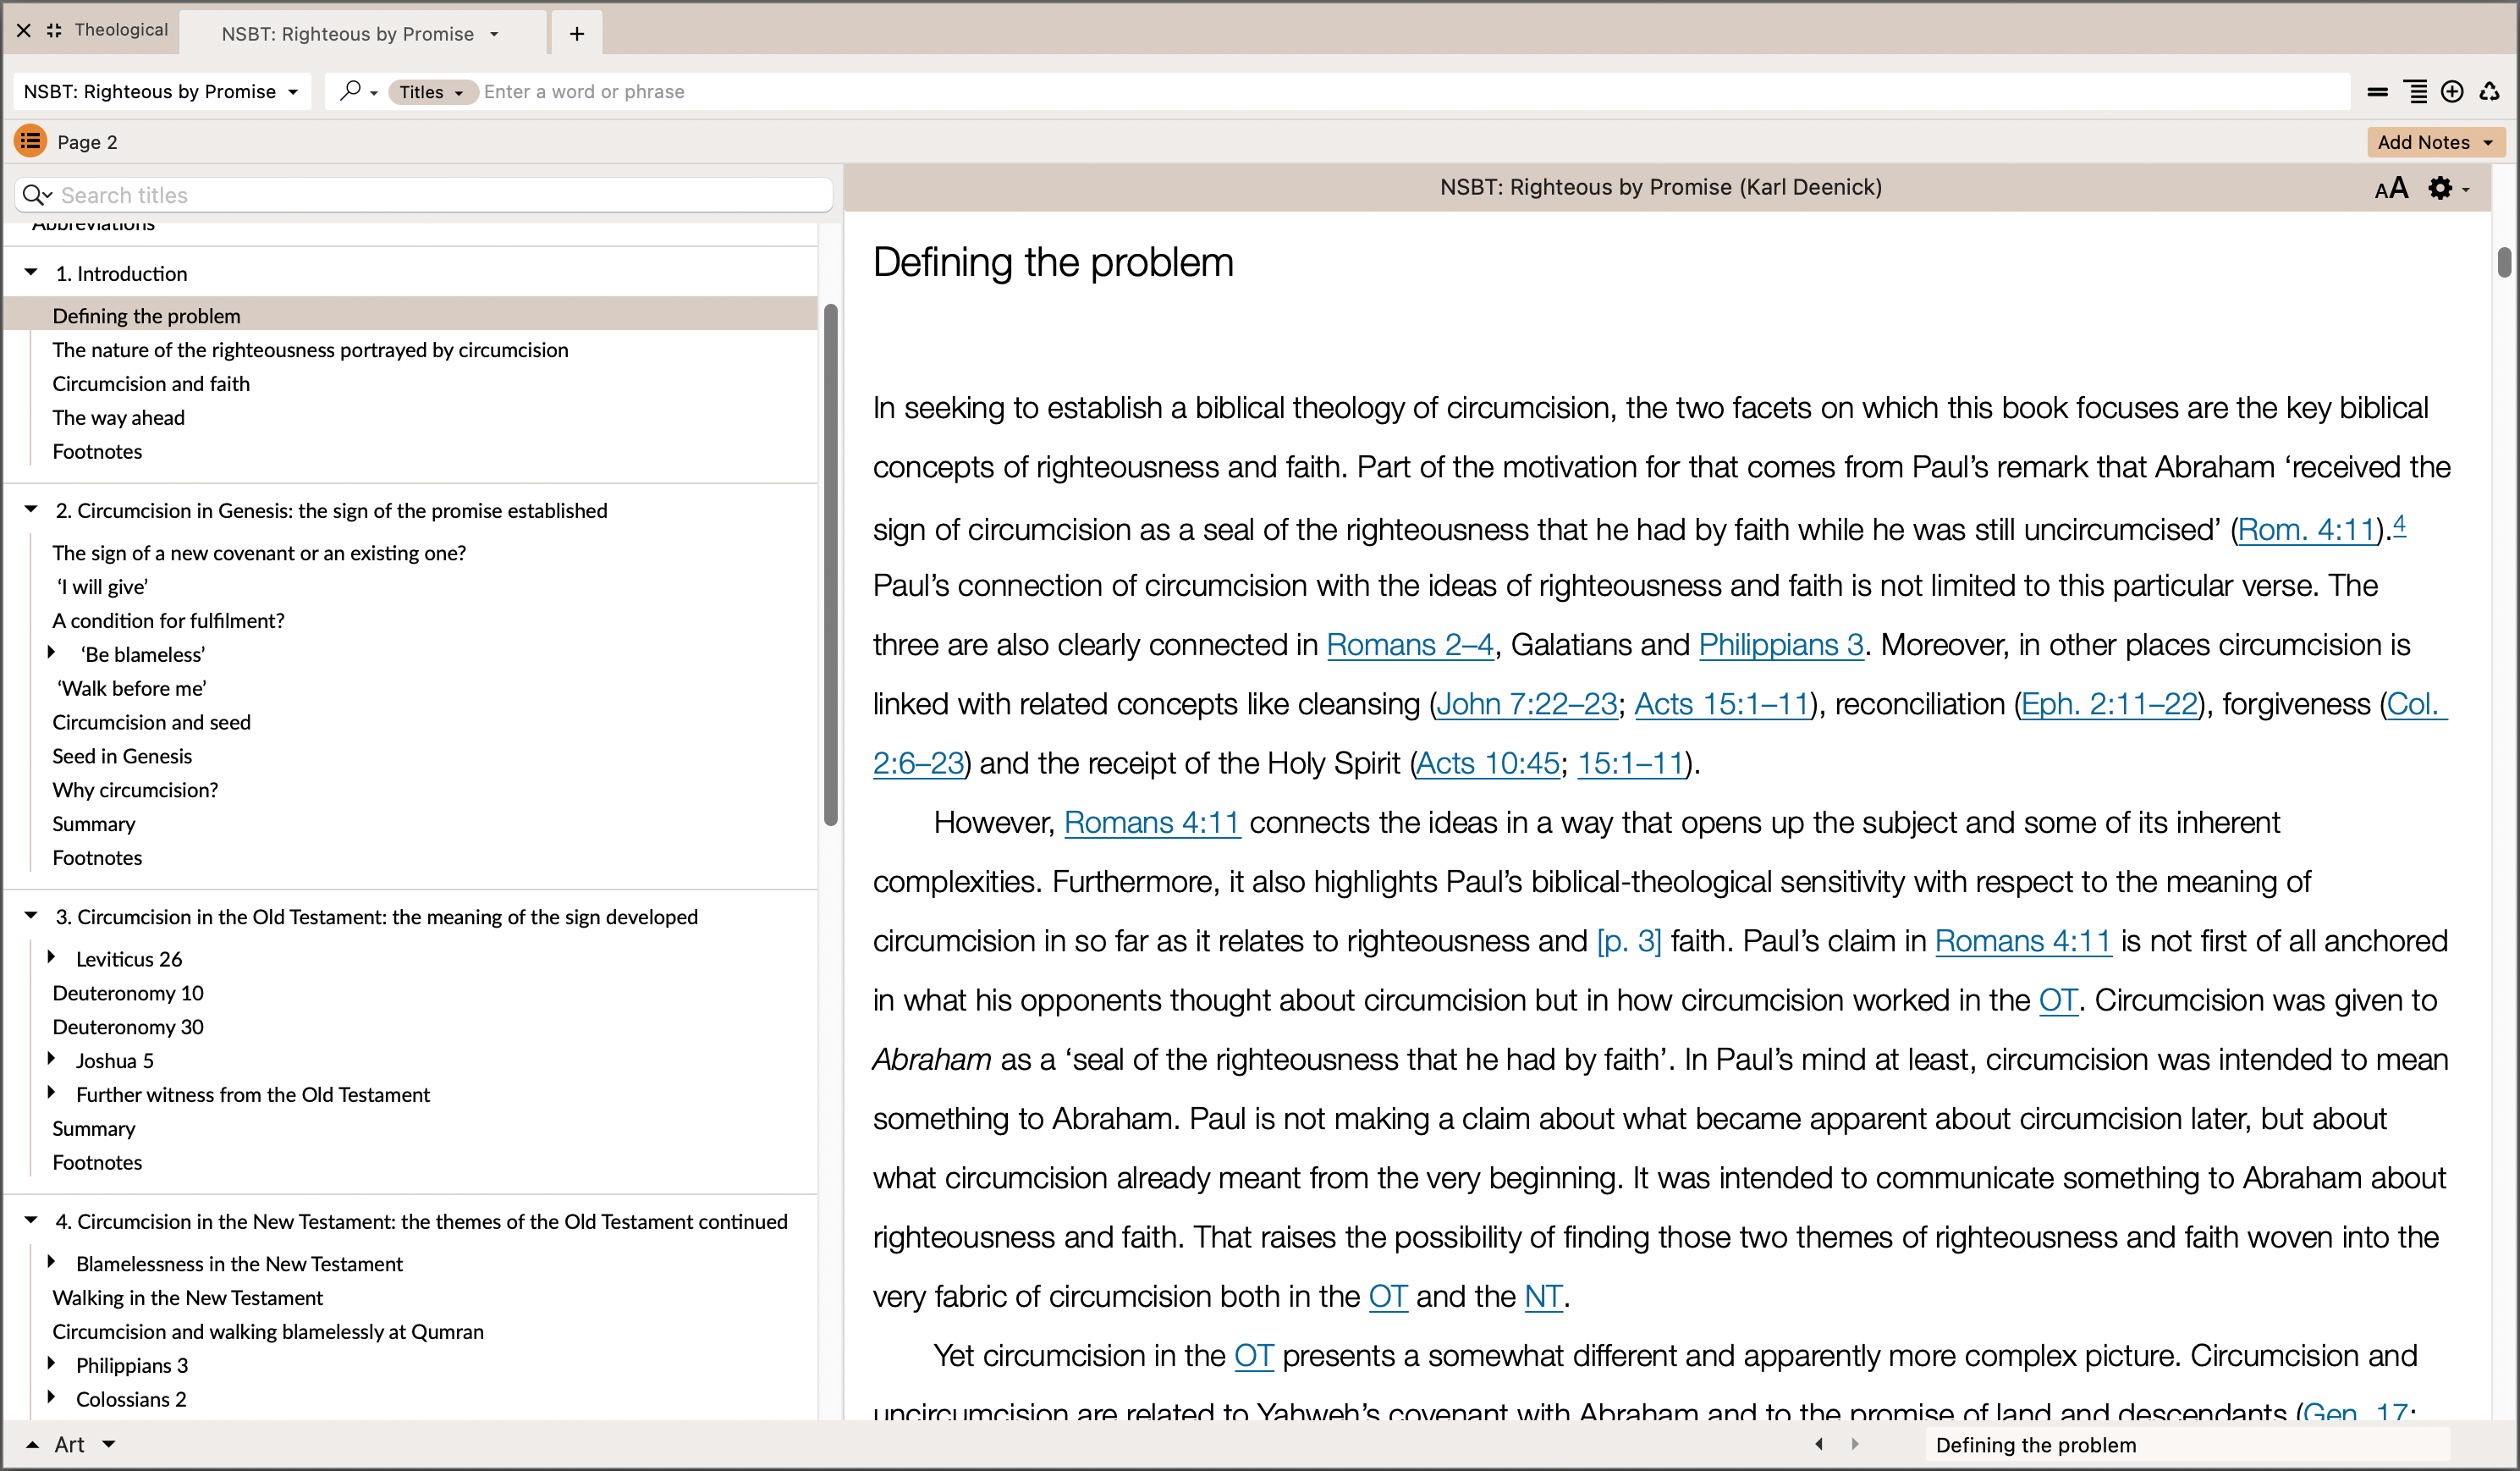2520x1471 pixels.
Task: Toggle the orange table of contents icon
Action: tap(31, 141)
